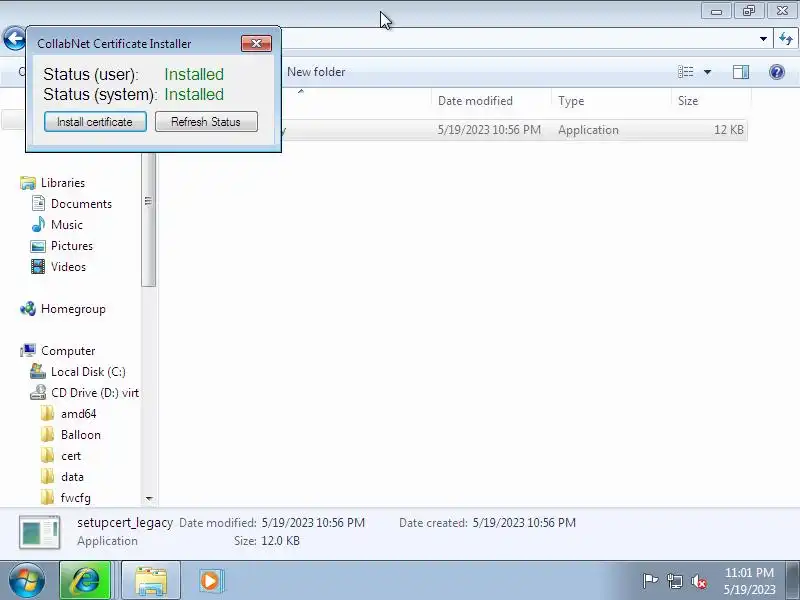Click the address bar refresh icon
Viewport: 800px width, 600px height.
point(786,39)
